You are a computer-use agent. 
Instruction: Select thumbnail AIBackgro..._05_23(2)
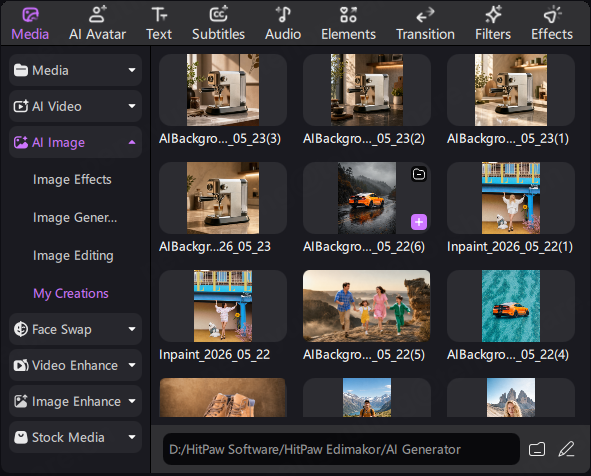(x=367, y=90)
